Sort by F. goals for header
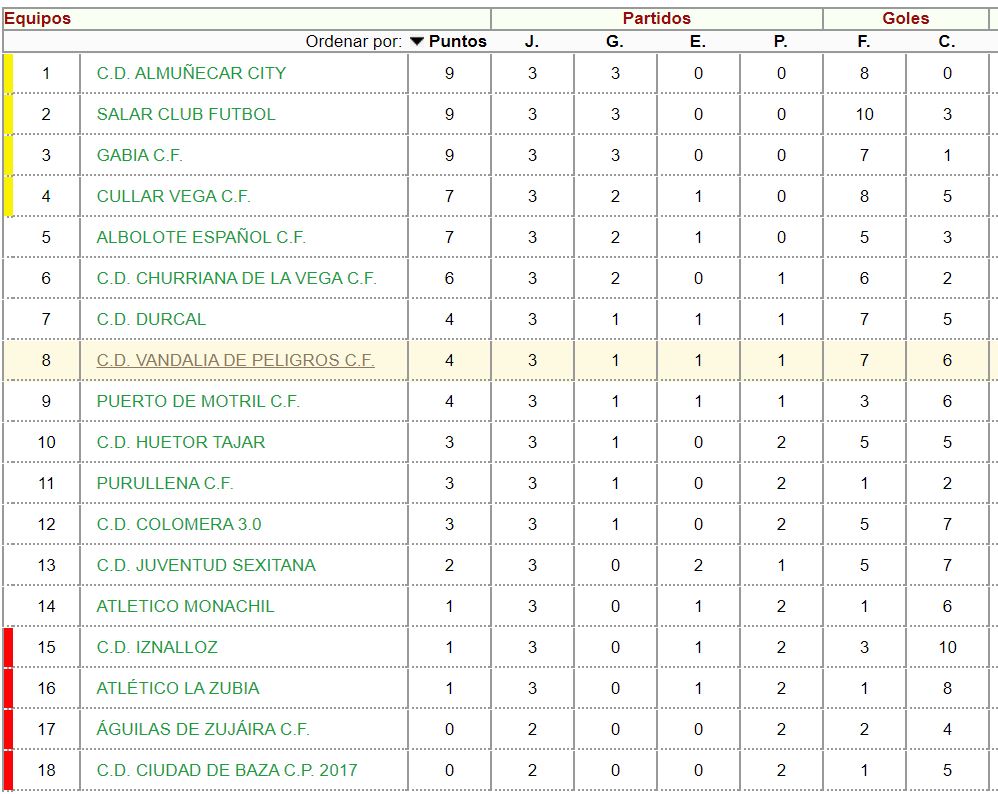The height and width of the screenshot is (794, 998). click(864, 41)
